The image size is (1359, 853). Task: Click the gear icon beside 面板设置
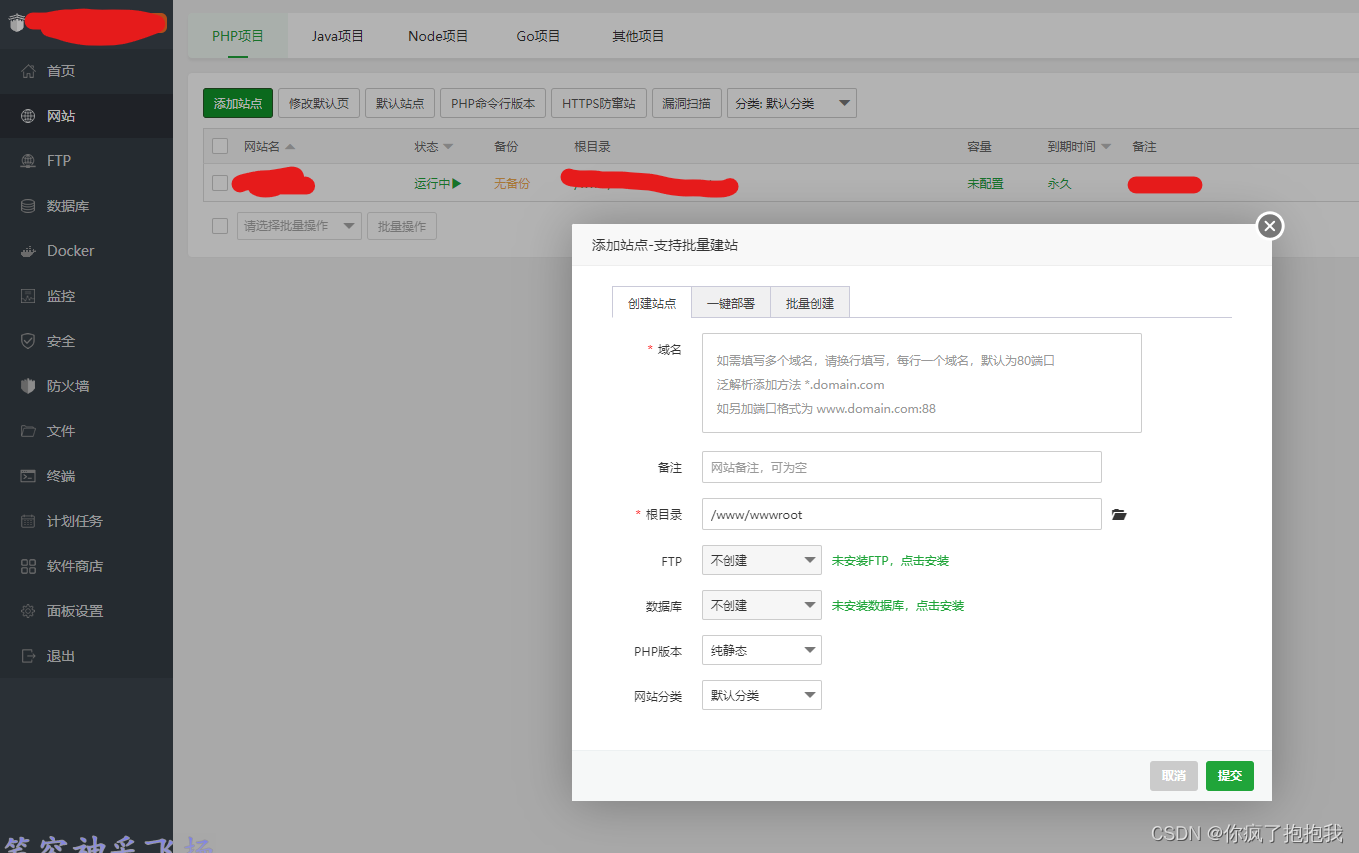click(x=28, y=611)
